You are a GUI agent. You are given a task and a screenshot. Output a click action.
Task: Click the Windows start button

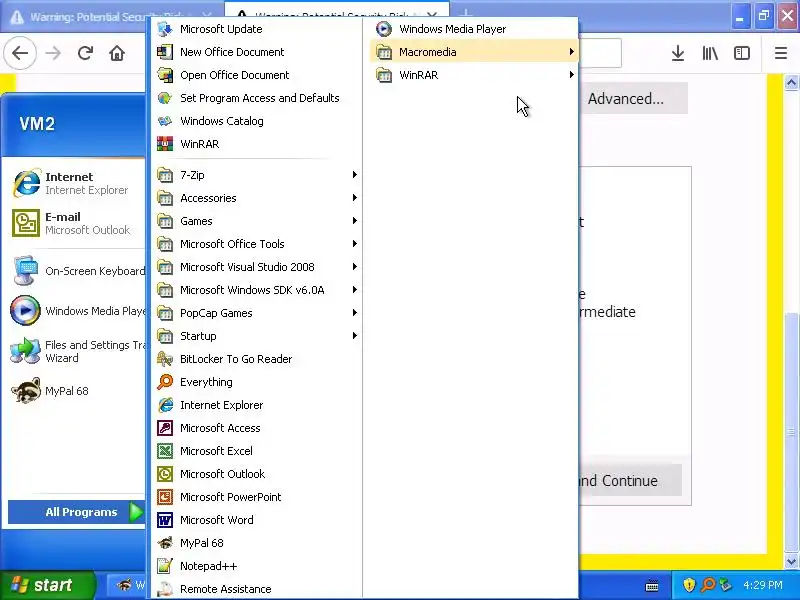pos(47,585)
